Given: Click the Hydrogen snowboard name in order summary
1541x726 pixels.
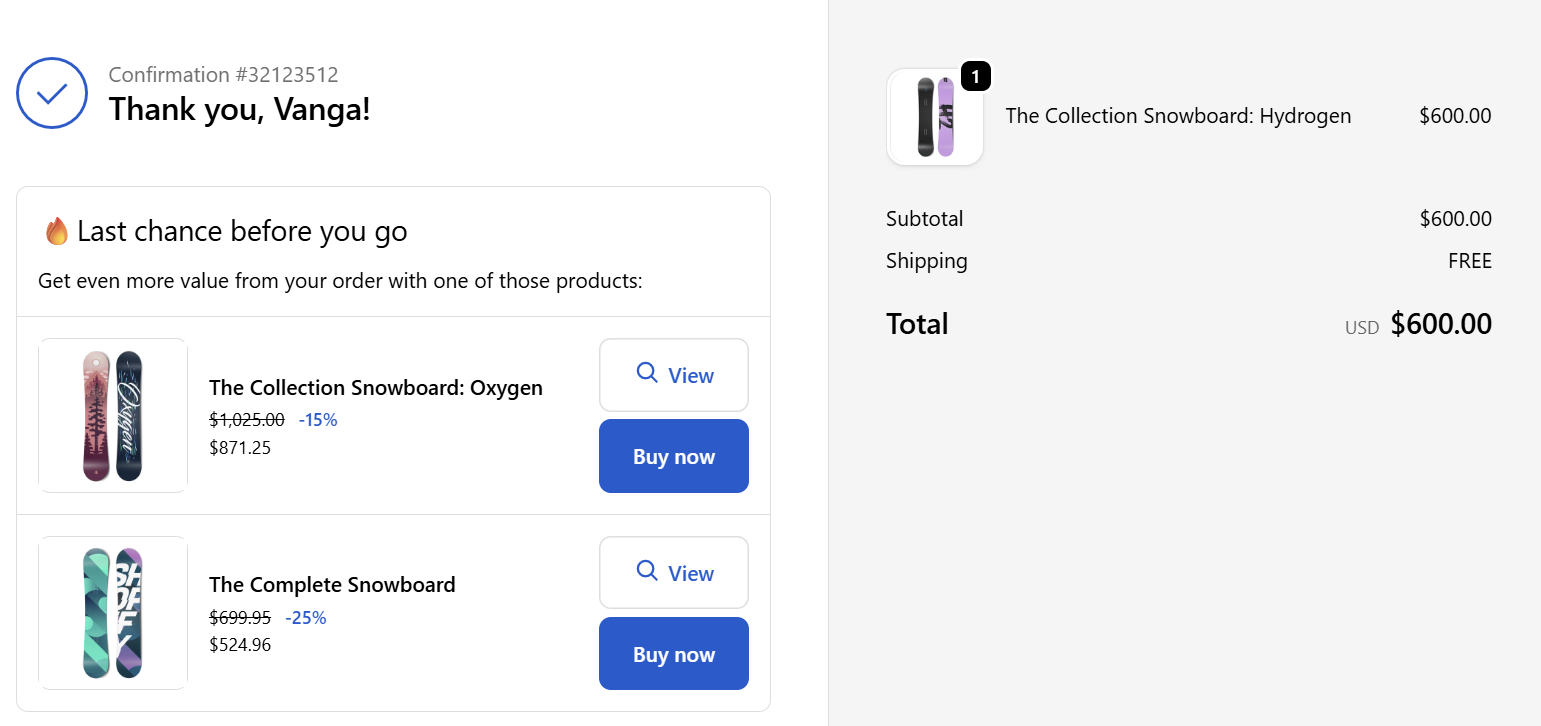Looking at the screenshot, I should (1178, 116).
